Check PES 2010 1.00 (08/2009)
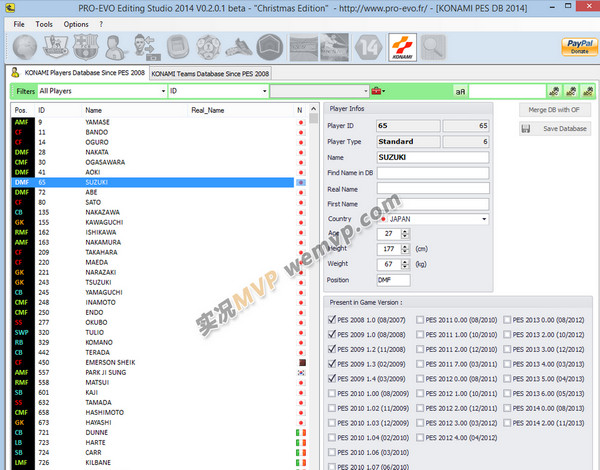Screen dimensions: 600x470 [x=332, y=393]
